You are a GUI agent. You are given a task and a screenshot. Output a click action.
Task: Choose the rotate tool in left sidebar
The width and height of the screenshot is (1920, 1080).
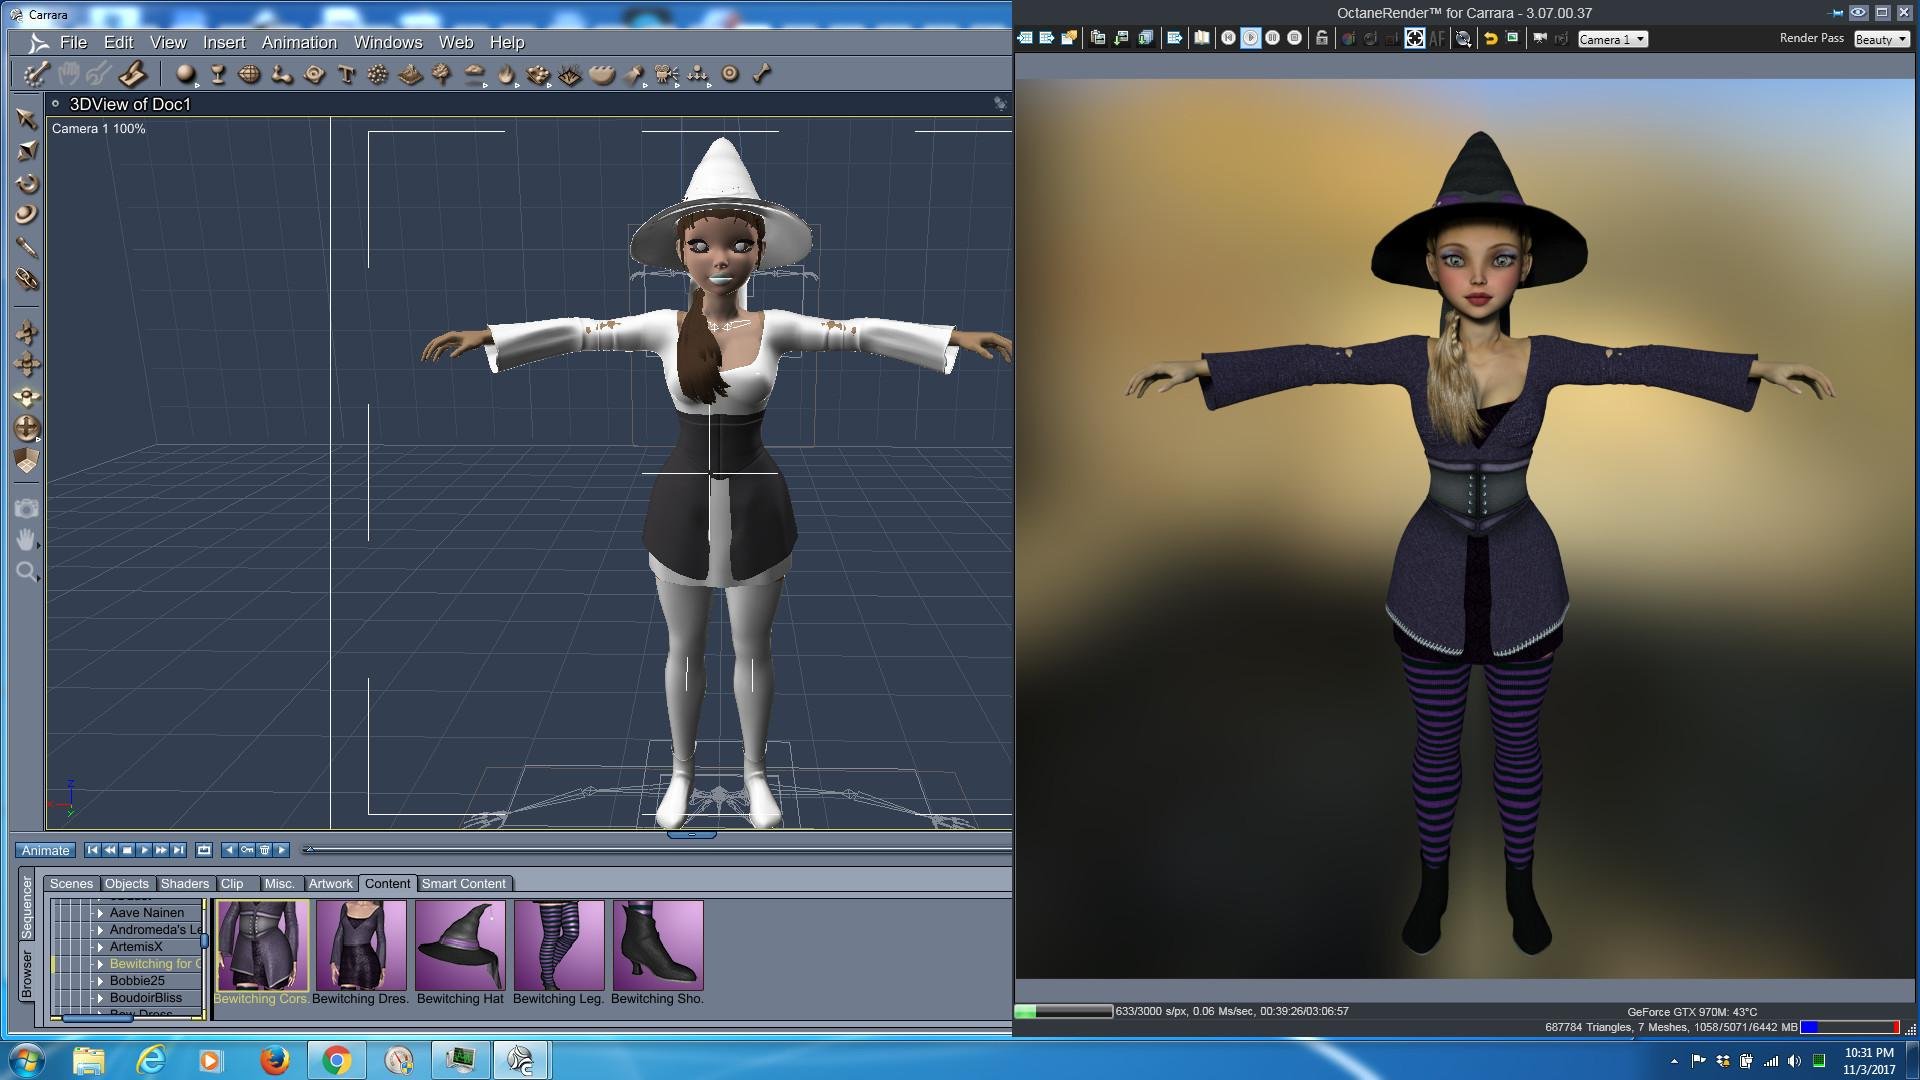click(27, 183)
